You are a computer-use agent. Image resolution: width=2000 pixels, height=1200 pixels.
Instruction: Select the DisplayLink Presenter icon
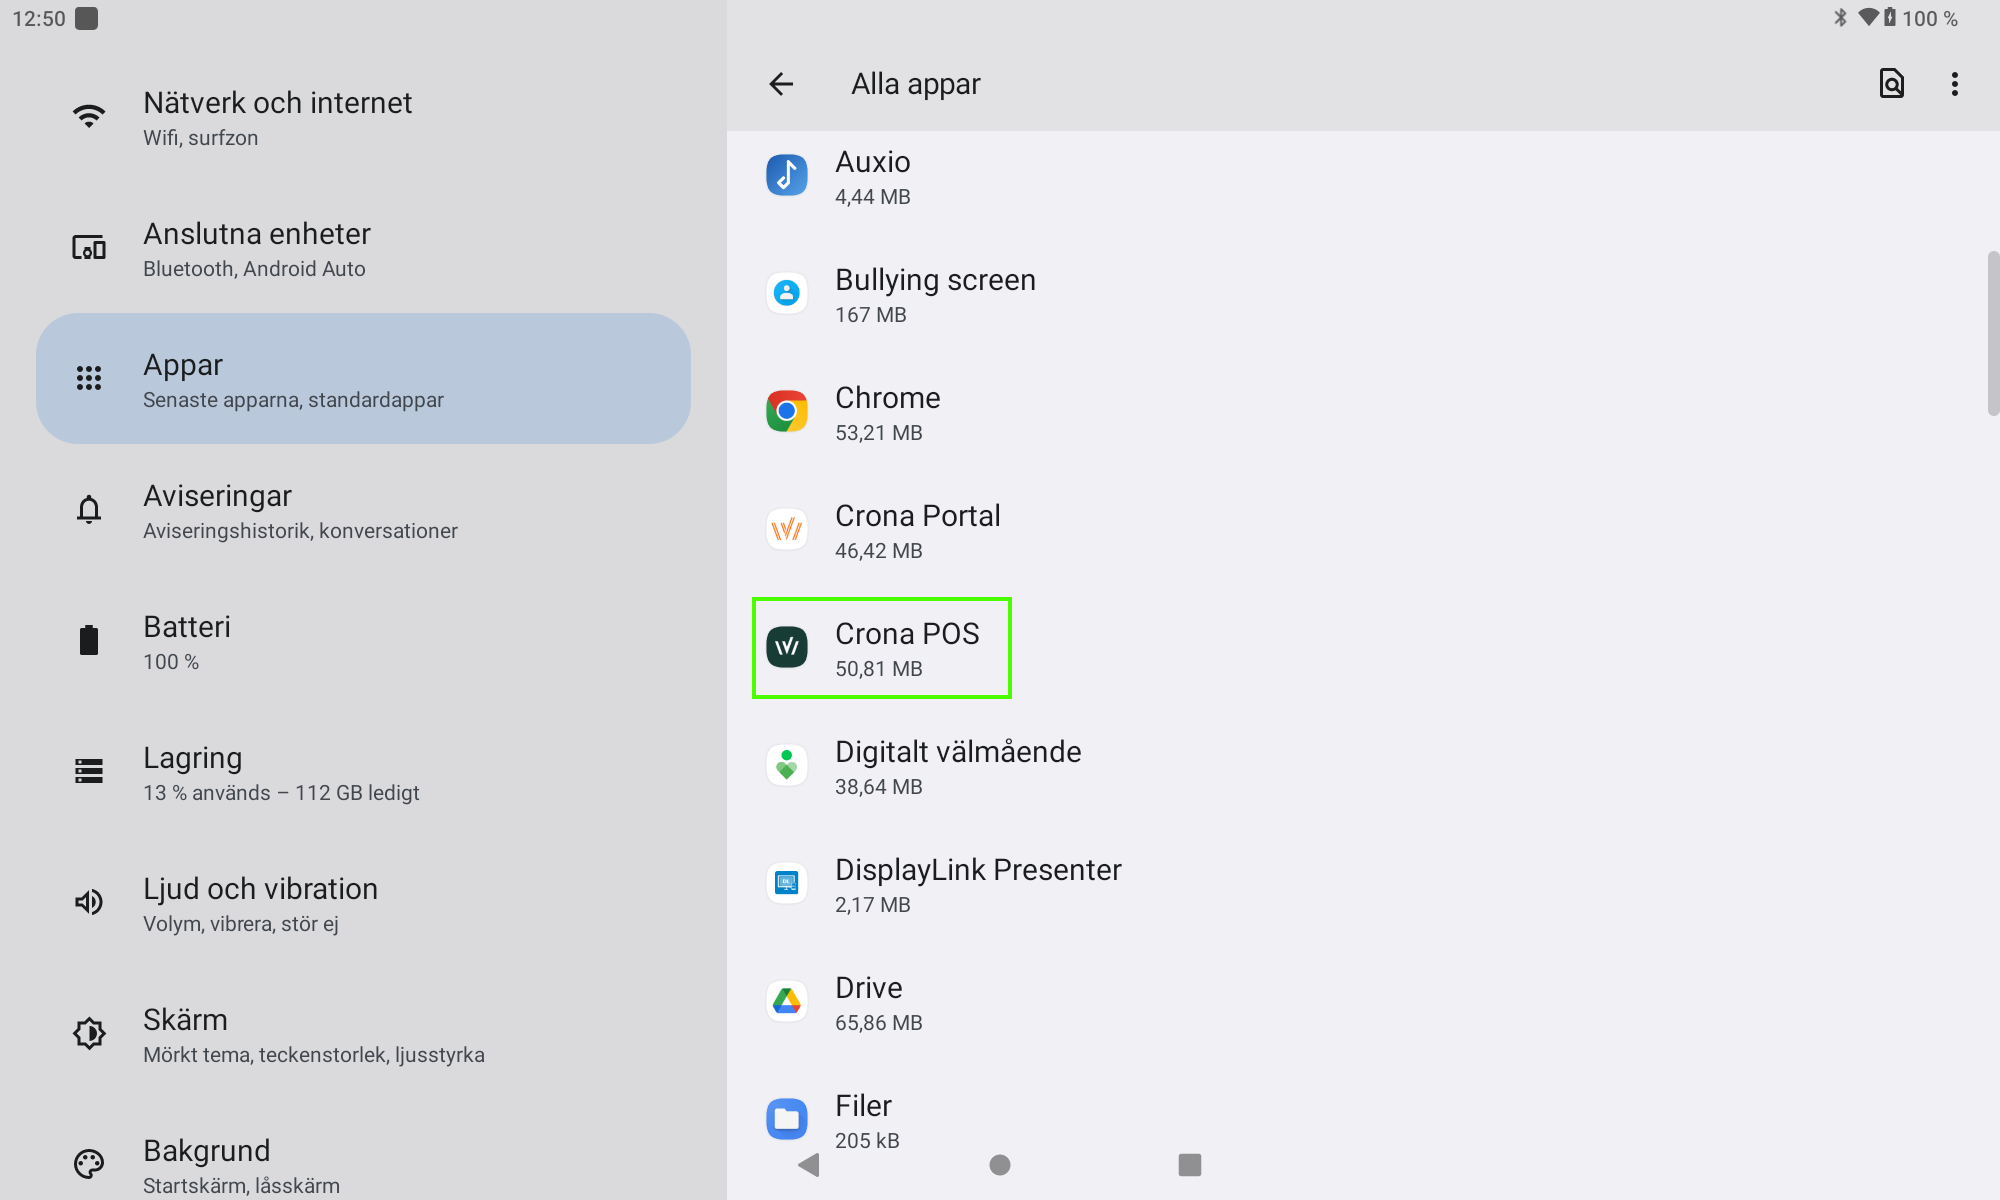(787, 884)
